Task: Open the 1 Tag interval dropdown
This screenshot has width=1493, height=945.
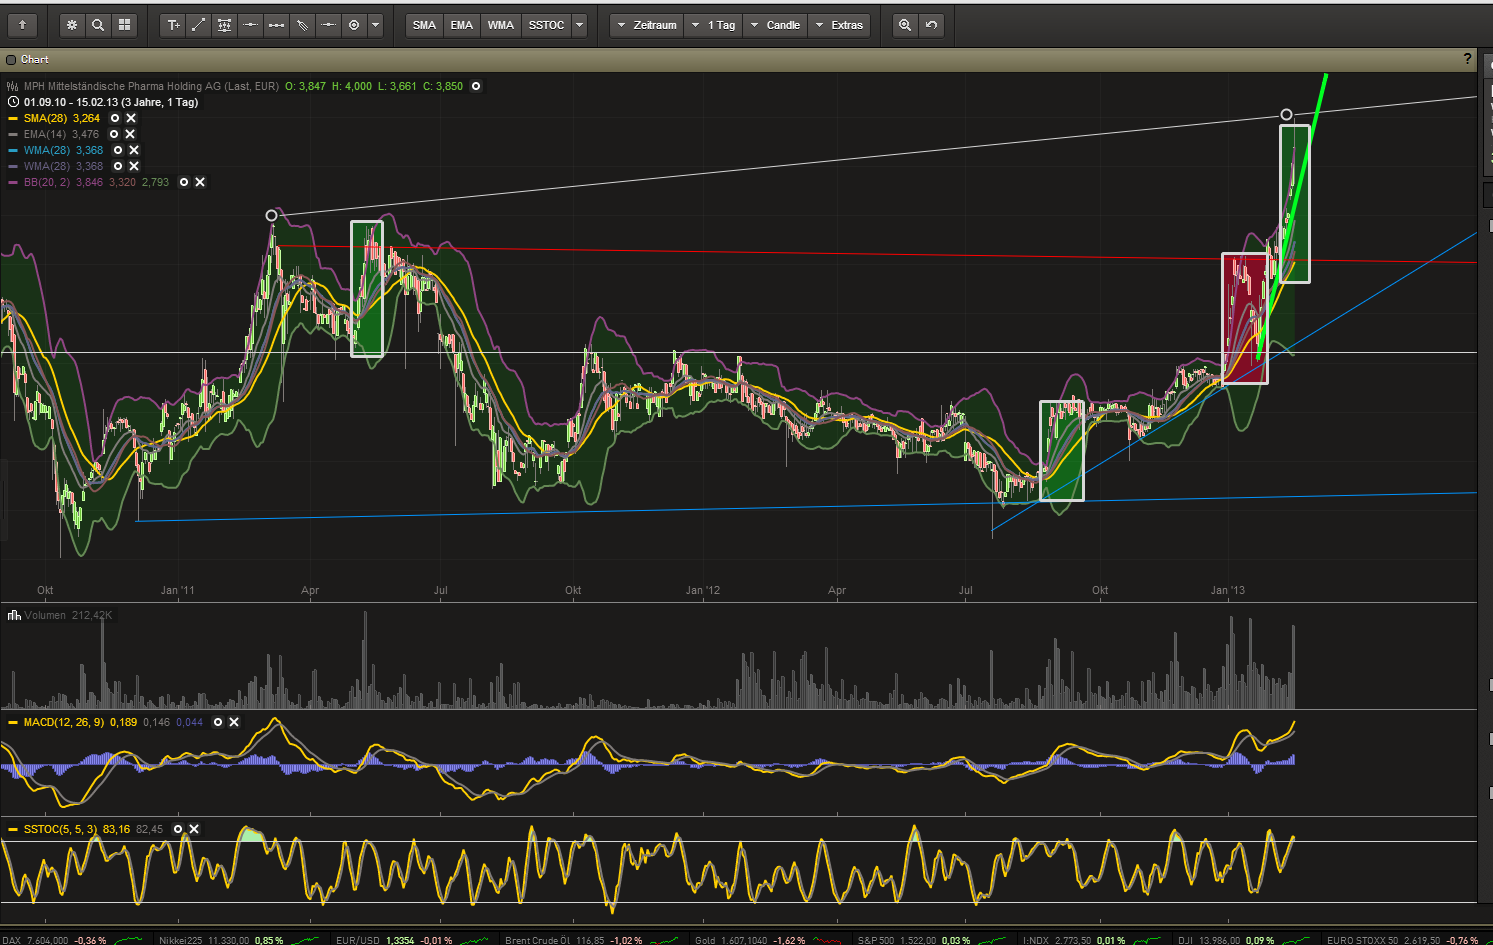Action: [x=713, y=25]
